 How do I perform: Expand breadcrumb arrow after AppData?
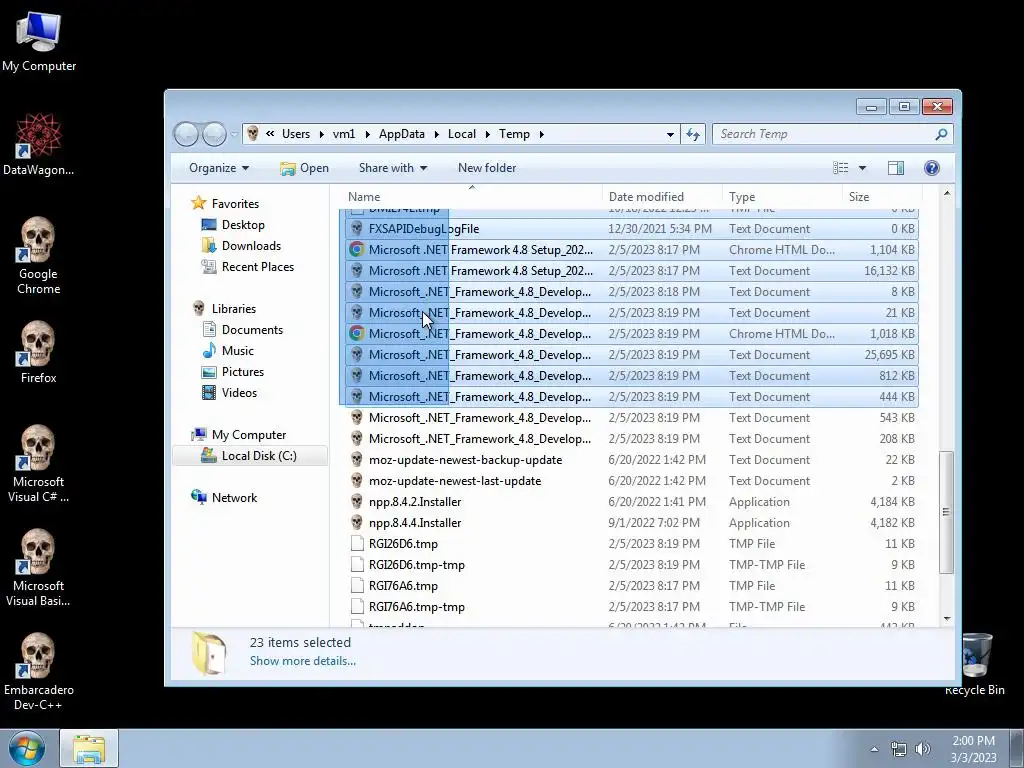(436, 134)
